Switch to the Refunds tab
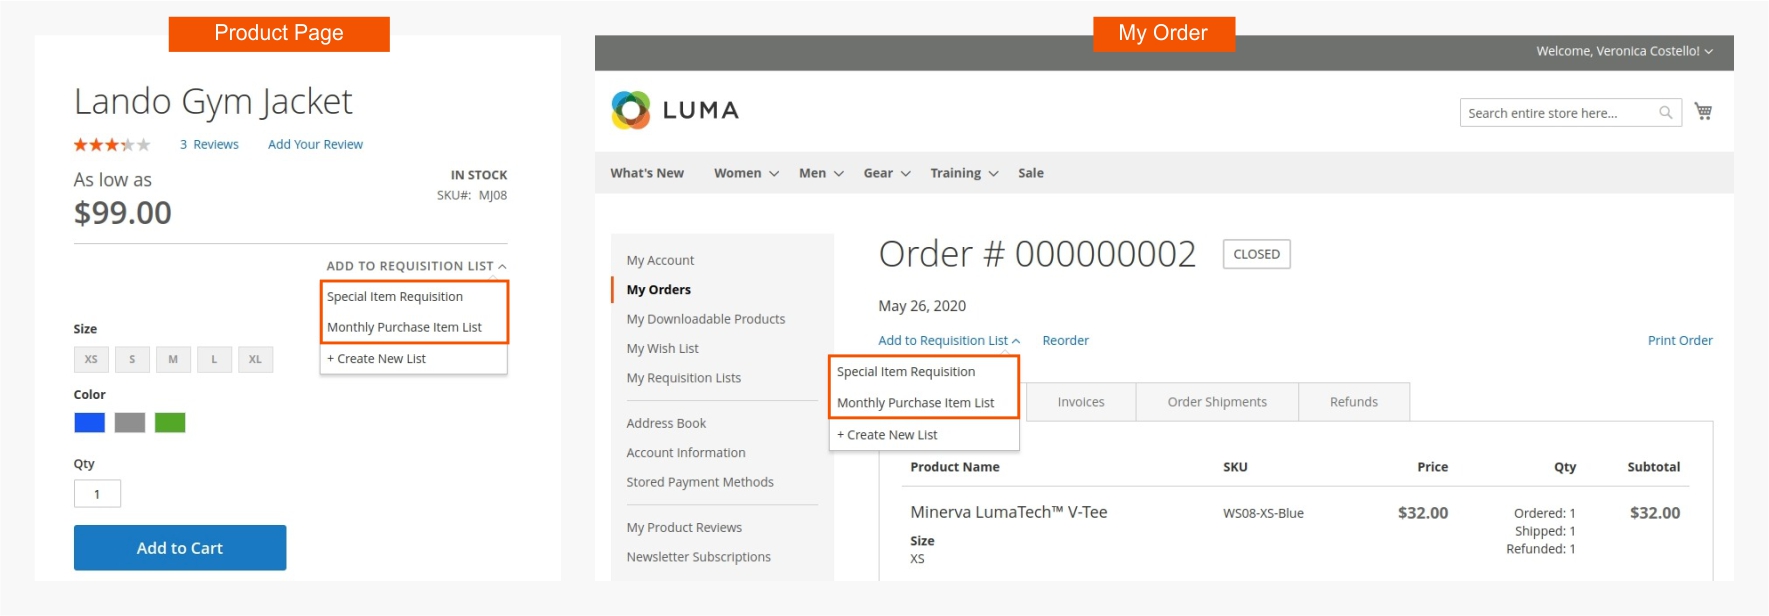This screenshot has height=616, width=1769. pyautogui.click(x=1354, y=402)
